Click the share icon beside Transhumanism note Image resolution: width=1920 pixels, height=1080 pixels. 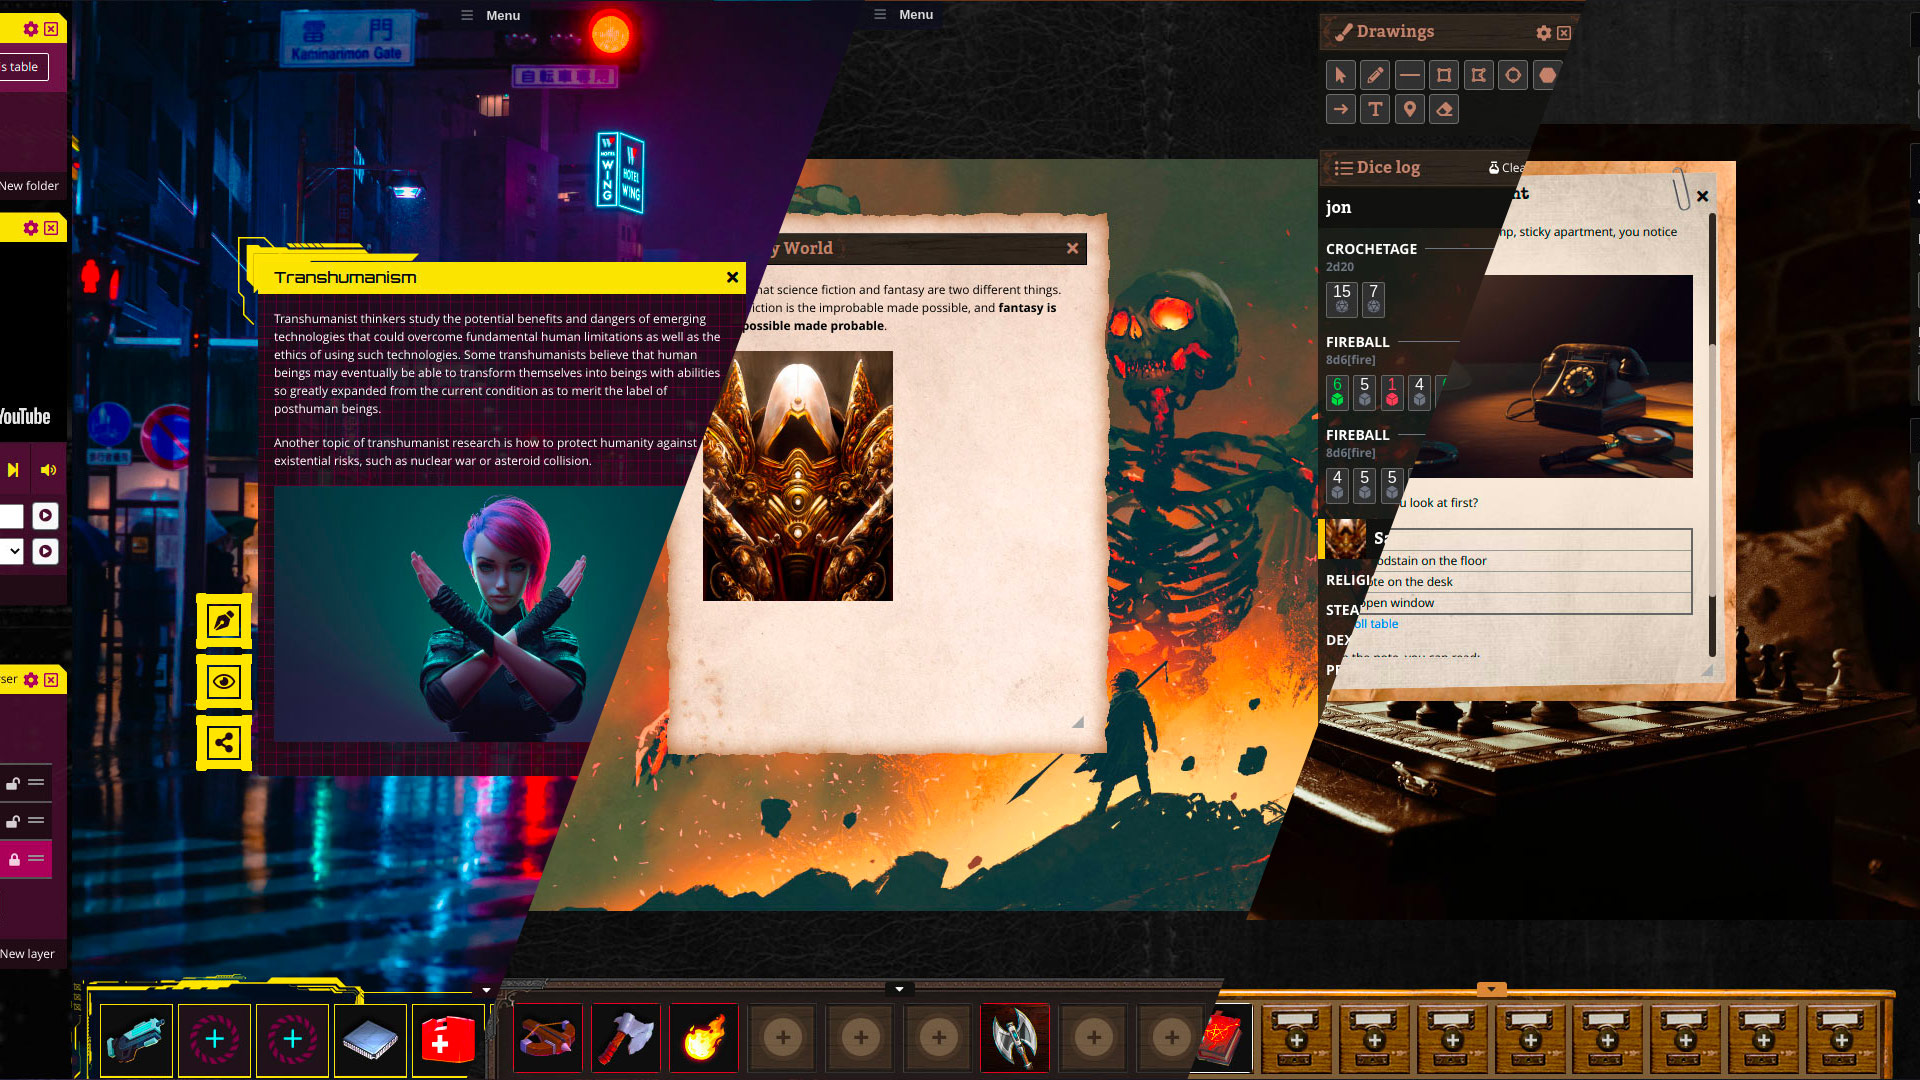[x=223, y=743]
